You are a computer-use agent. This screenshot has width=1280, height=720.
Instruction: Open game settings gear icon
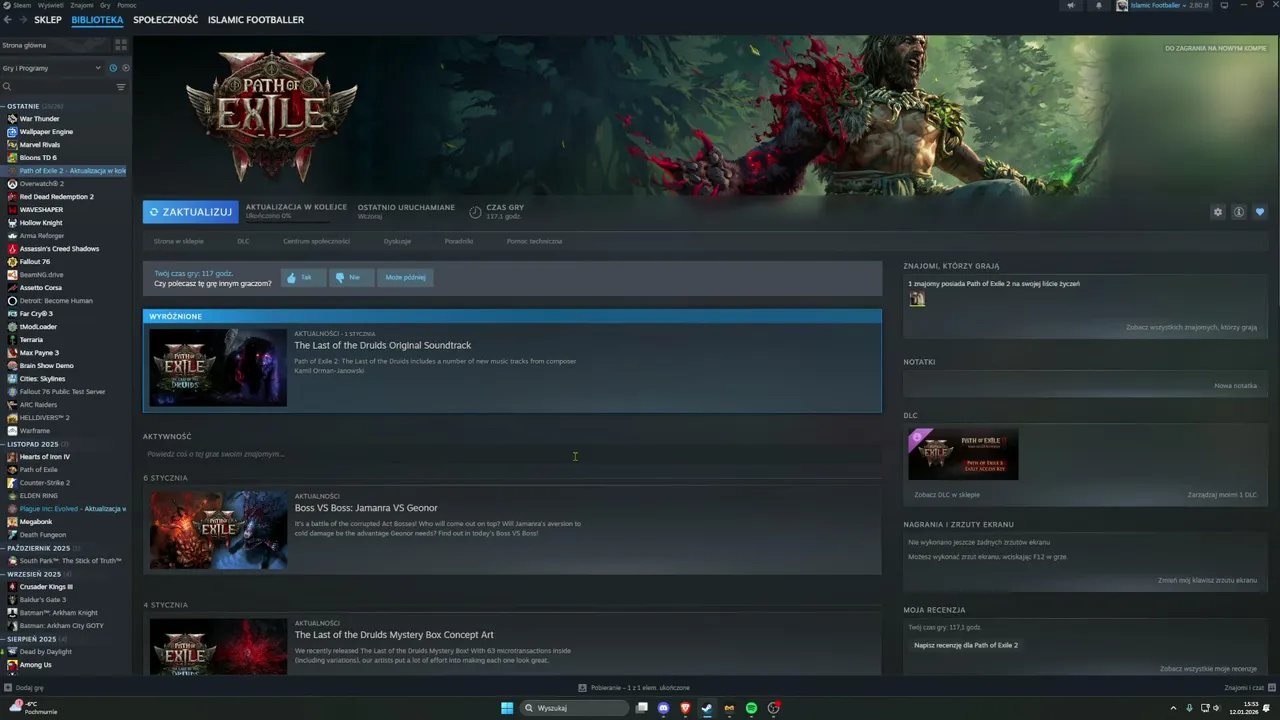point(1217,212)
